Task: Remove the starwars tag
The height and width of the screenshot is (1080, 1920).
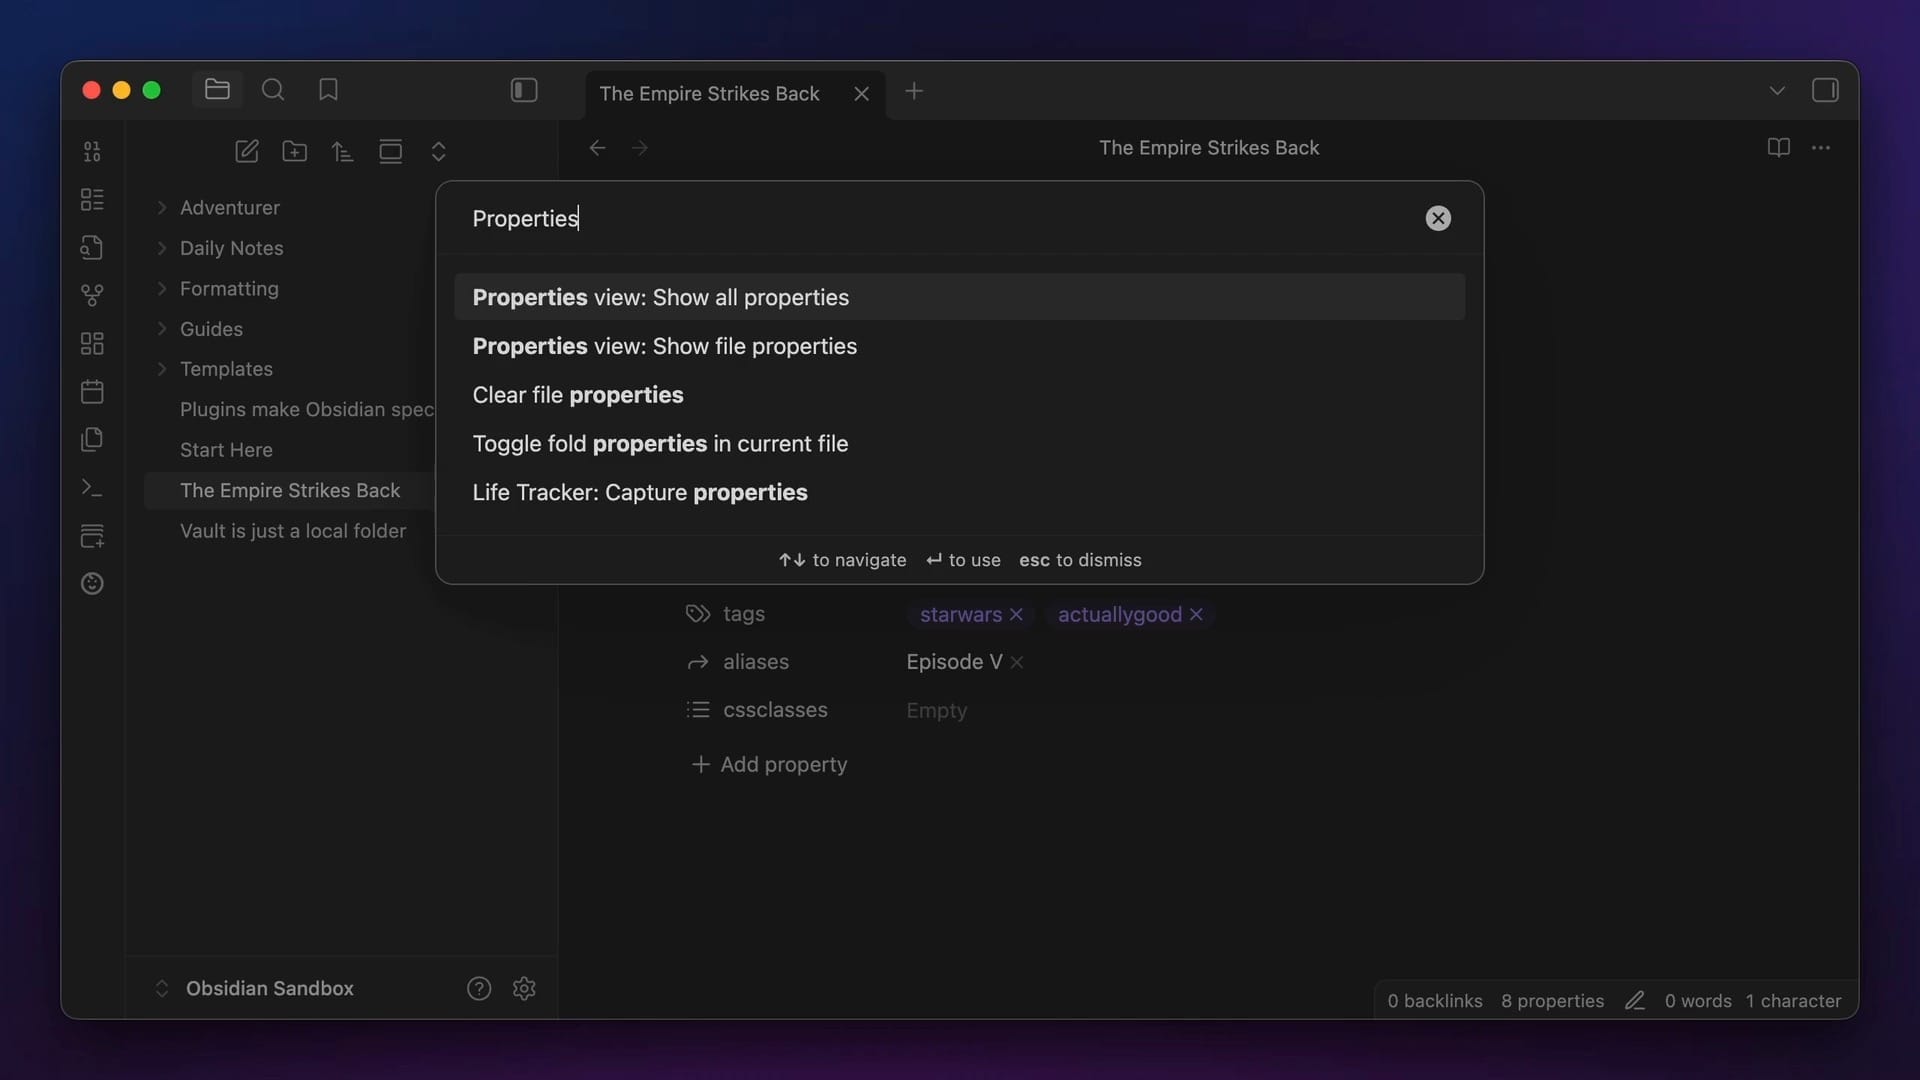Action: pyautogui.click(x=1016, y=614)
